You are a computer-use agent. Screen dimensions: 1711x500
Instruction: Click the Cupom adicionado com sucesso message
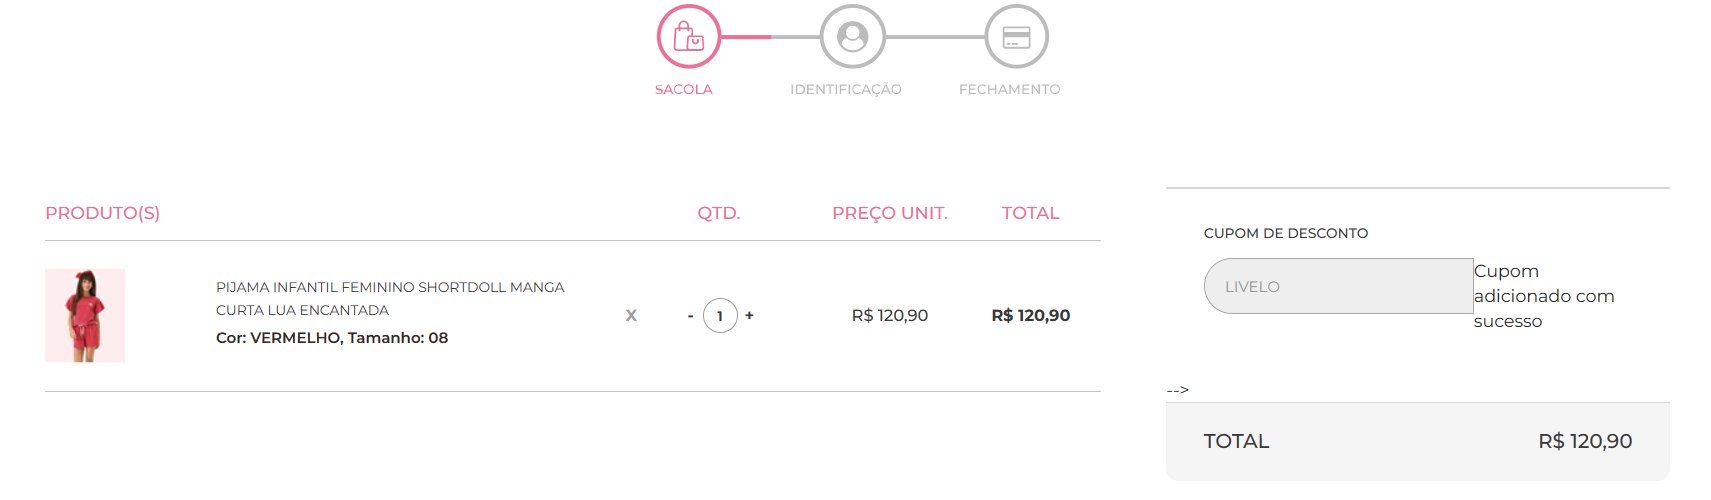pos(1544,296)
